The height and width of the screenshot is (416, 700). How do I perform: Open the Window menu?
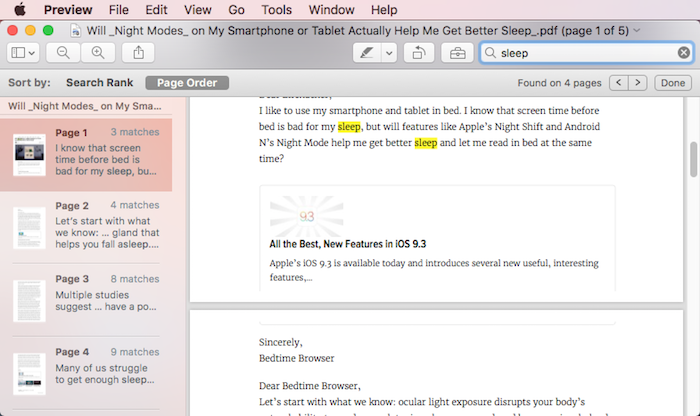[x=331, y=9]
